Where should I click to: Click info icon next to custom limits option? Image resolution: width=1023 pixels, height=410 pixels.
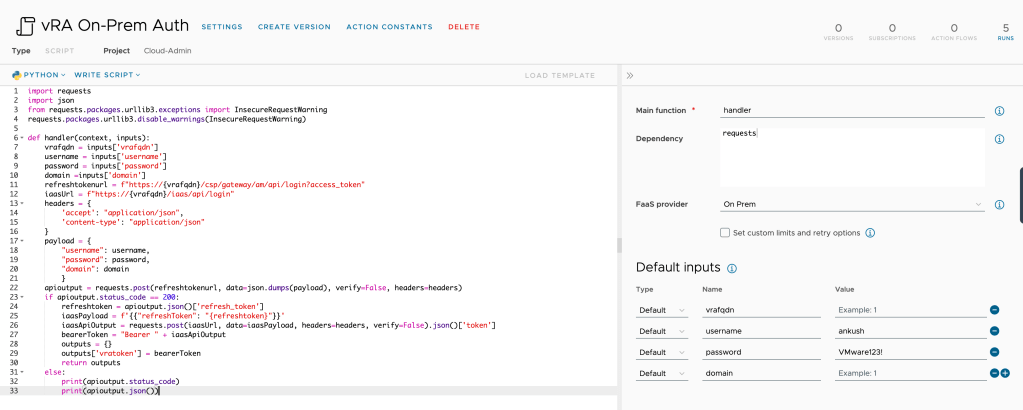870,233
